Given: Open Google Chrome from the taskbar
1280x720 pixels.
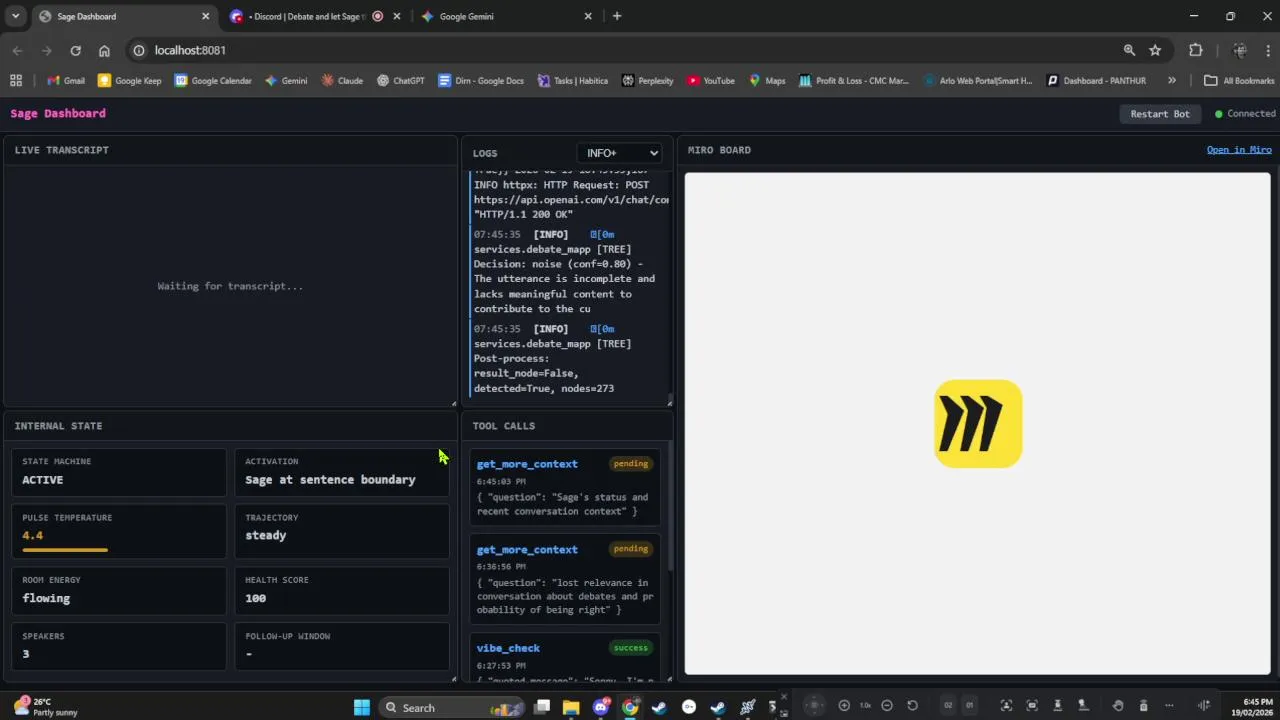Looking at the screenshot, I should point(630,707).
